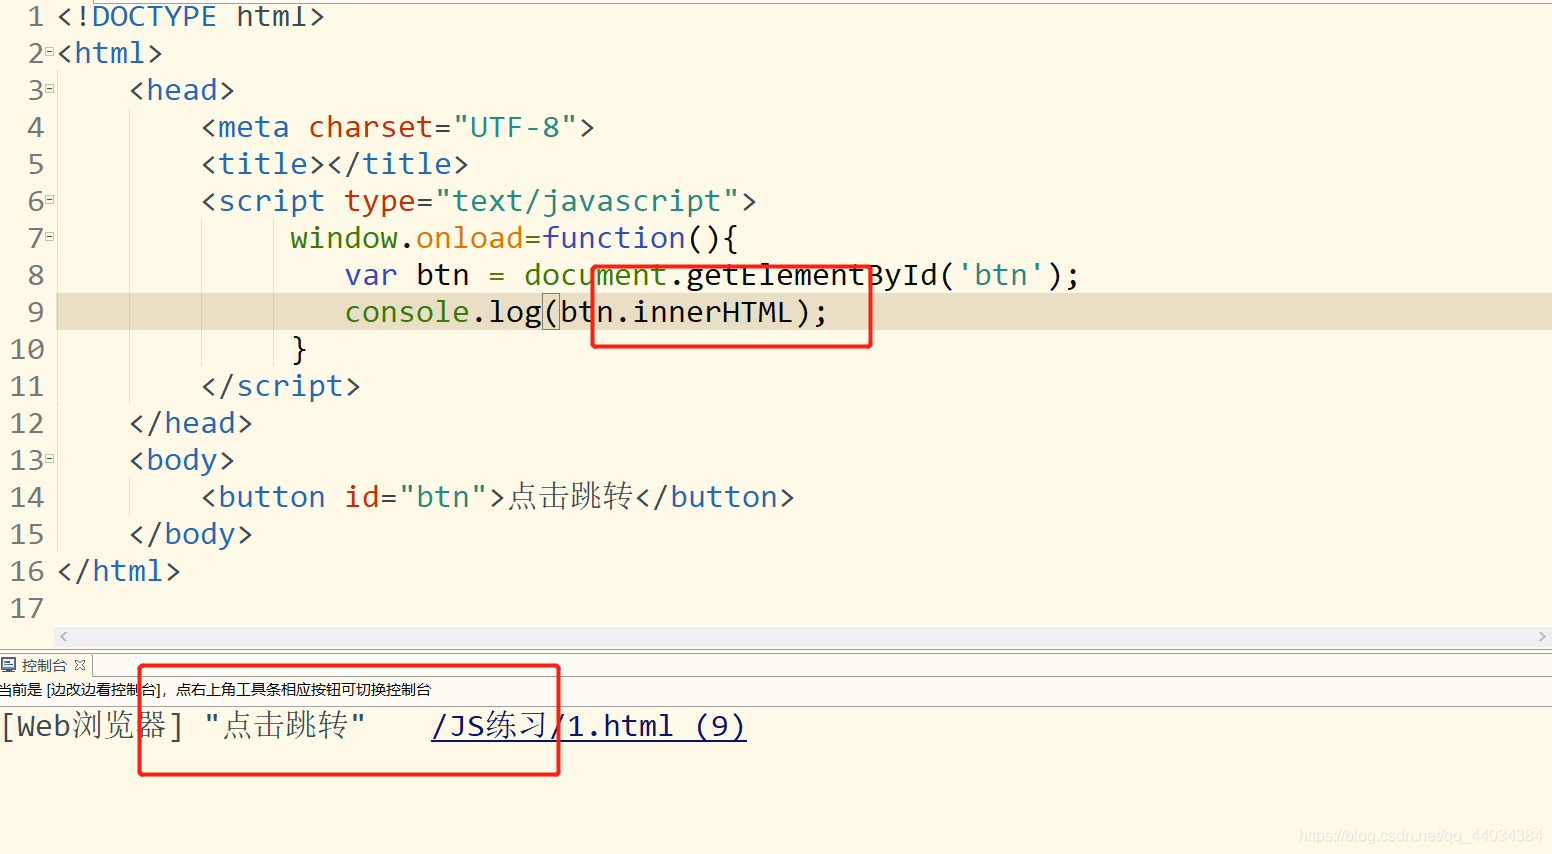Image resolution: width=1552 pixels, height=854 pixels.
Task: Click the left arrow of the horizontal scrollbar
Action: 63,636
